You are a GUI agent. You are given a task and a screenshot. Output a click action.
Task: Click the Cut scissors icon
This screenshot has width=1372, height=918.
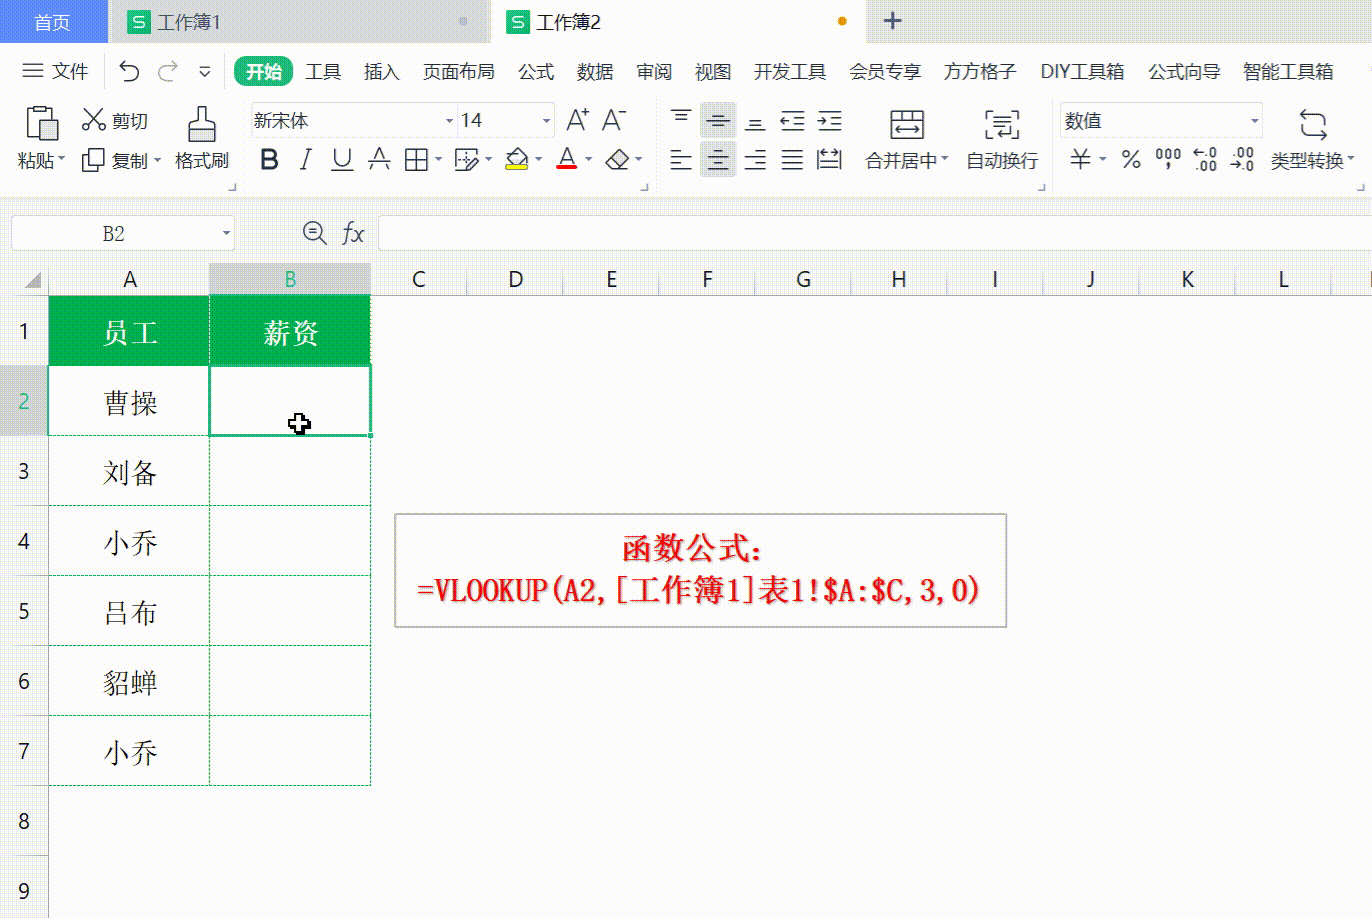pos(93,120)
